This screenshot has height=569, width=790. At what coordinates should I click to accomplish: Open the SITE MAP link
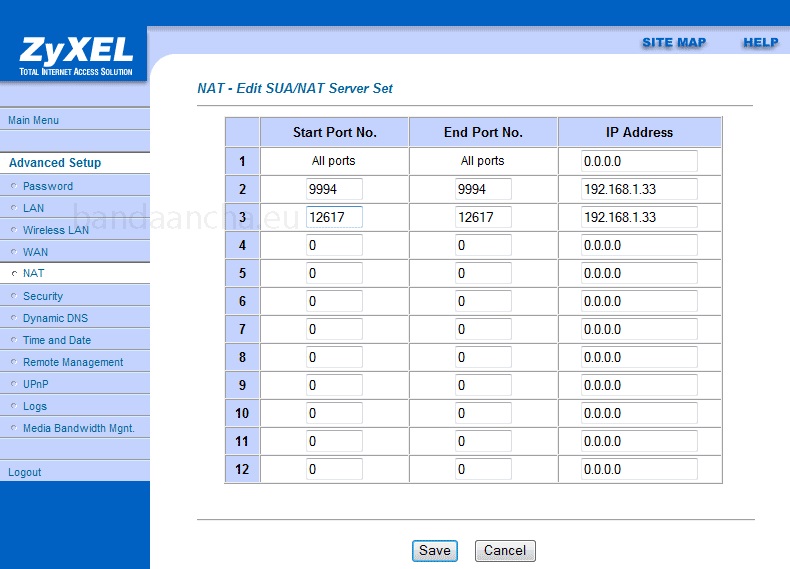(x=674, y=43)
